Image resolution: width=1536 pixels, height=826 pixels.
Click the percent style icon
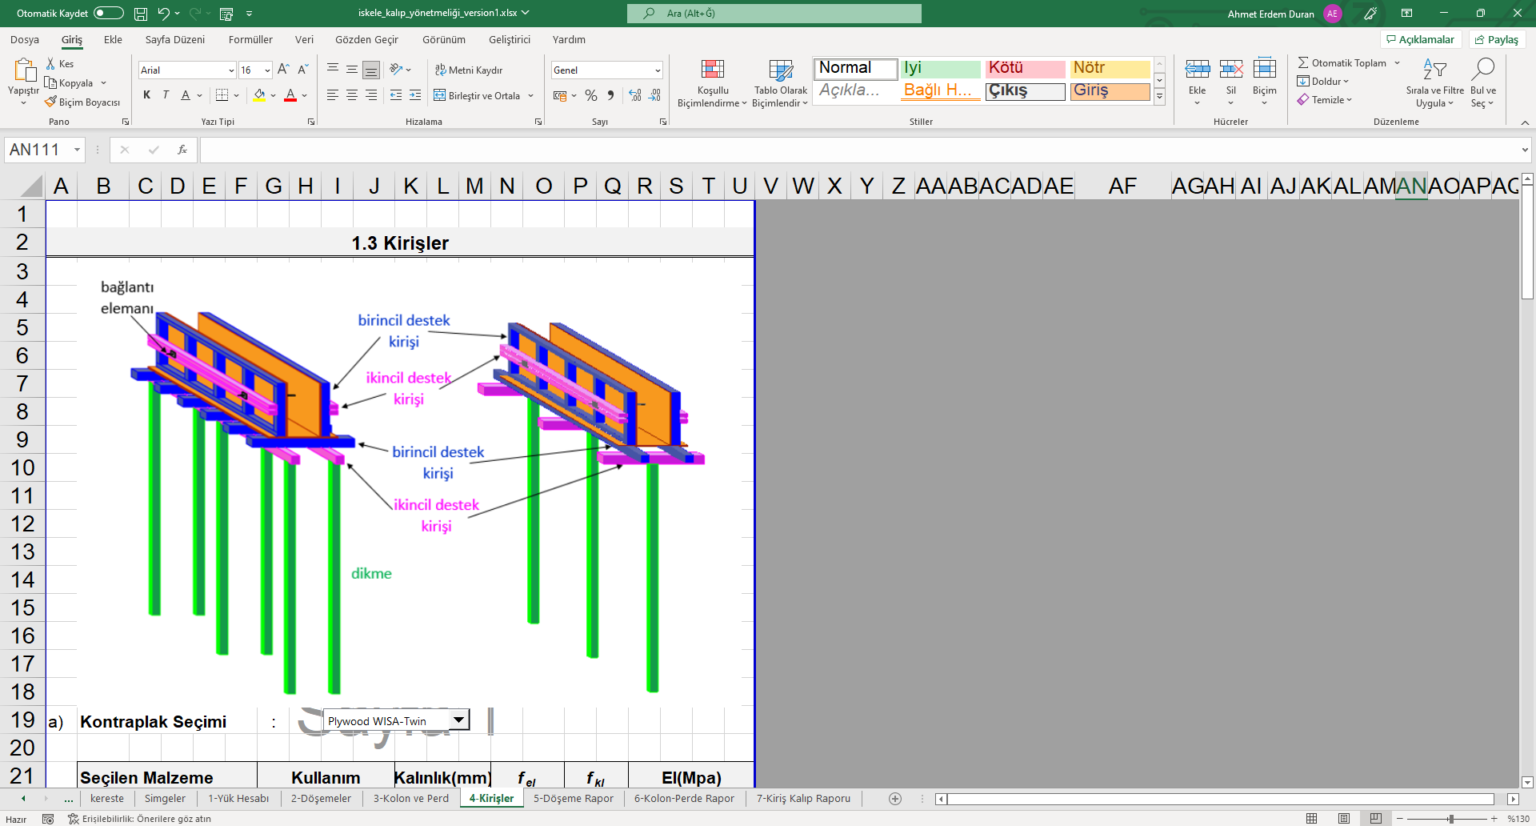(591, 96)
